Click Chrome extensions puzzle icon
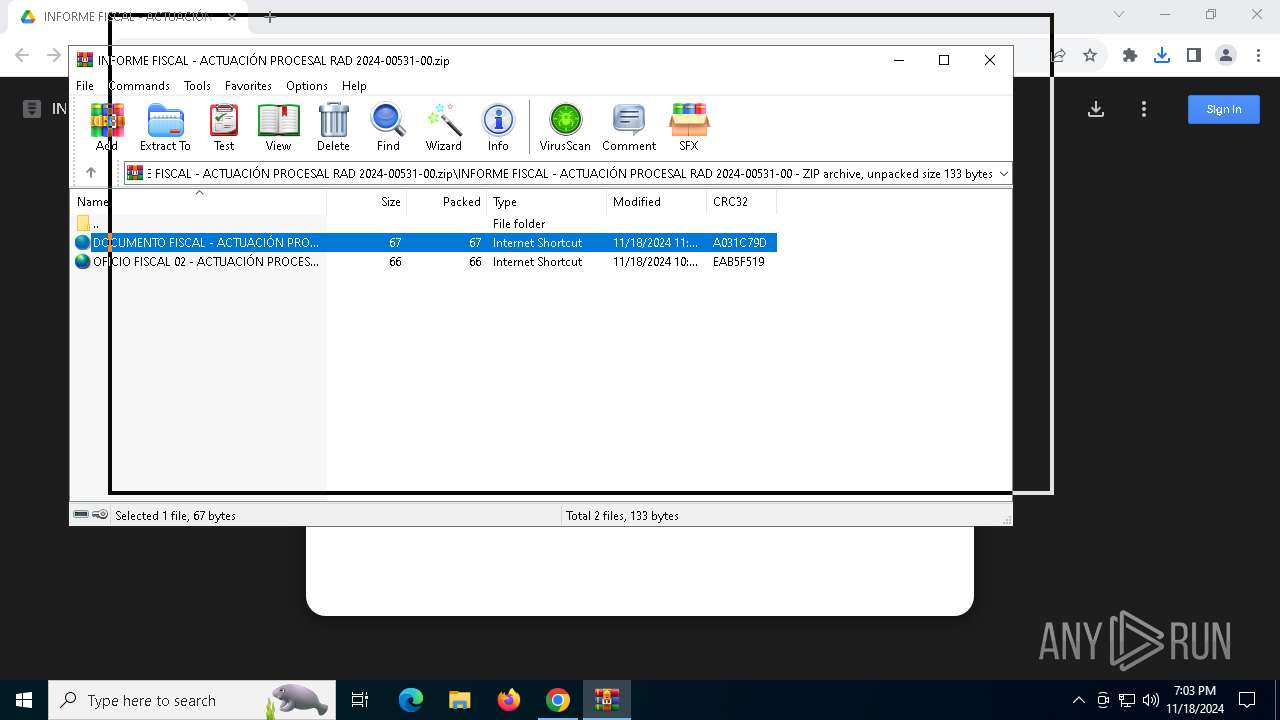Screen dimensions: 1280x720 pyautogui.click(x=1130, y=55)
